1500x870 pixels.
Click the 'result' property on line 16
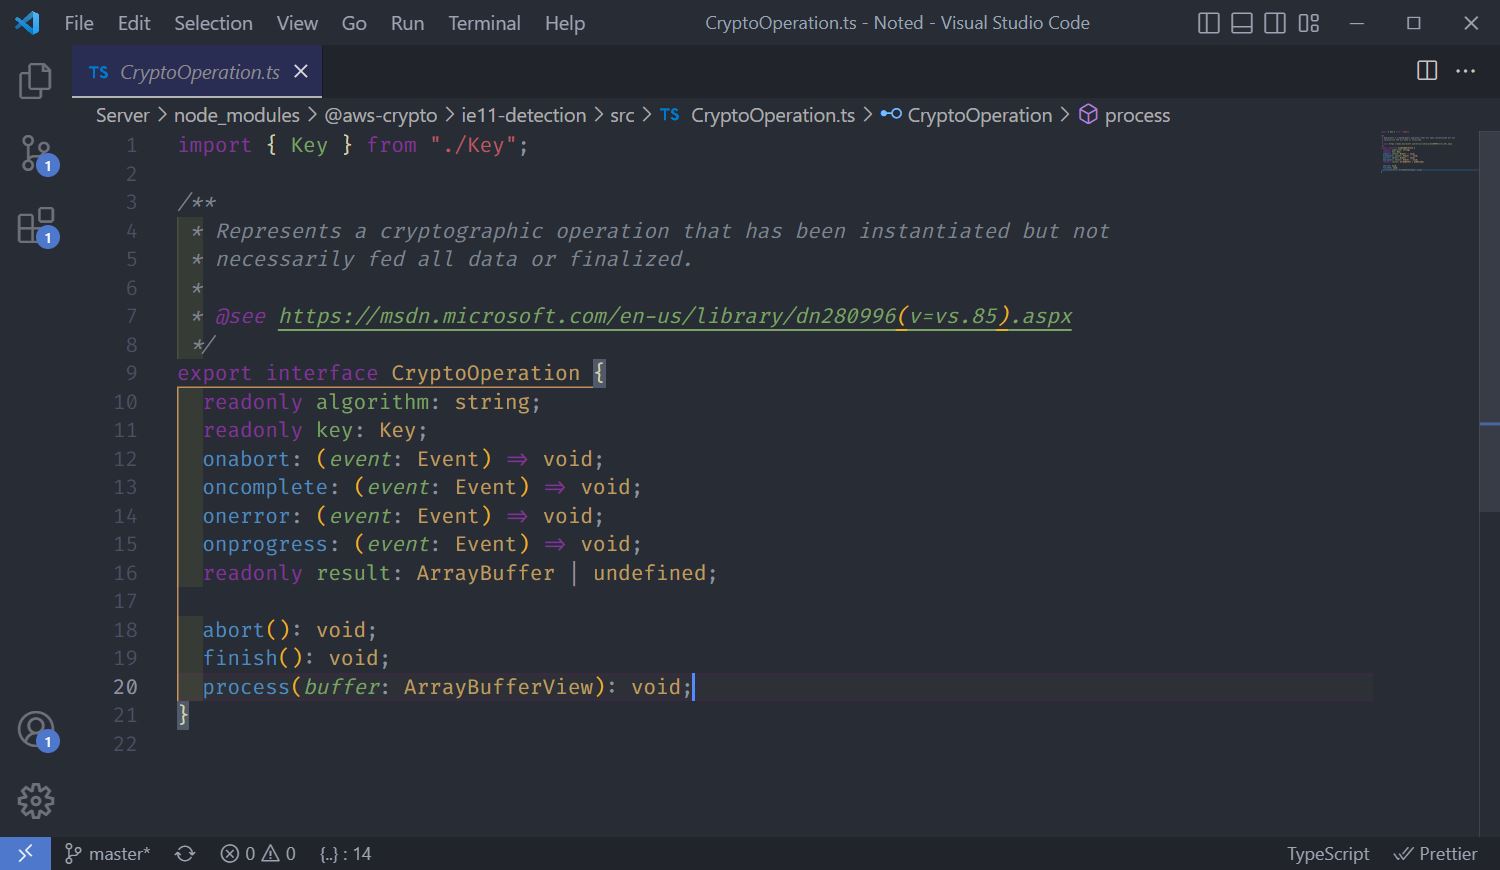point(353,573)
